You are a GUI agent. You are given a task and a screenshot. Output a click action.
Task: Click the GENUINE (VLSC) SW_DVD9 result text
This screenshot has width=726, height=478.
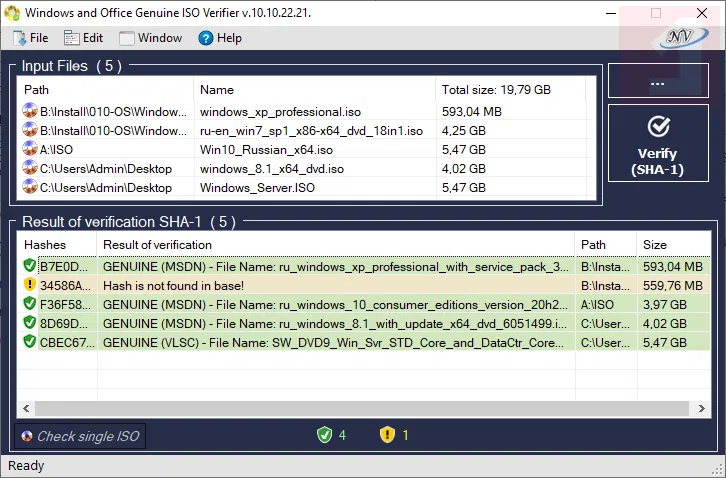click(x=333, y=343)
